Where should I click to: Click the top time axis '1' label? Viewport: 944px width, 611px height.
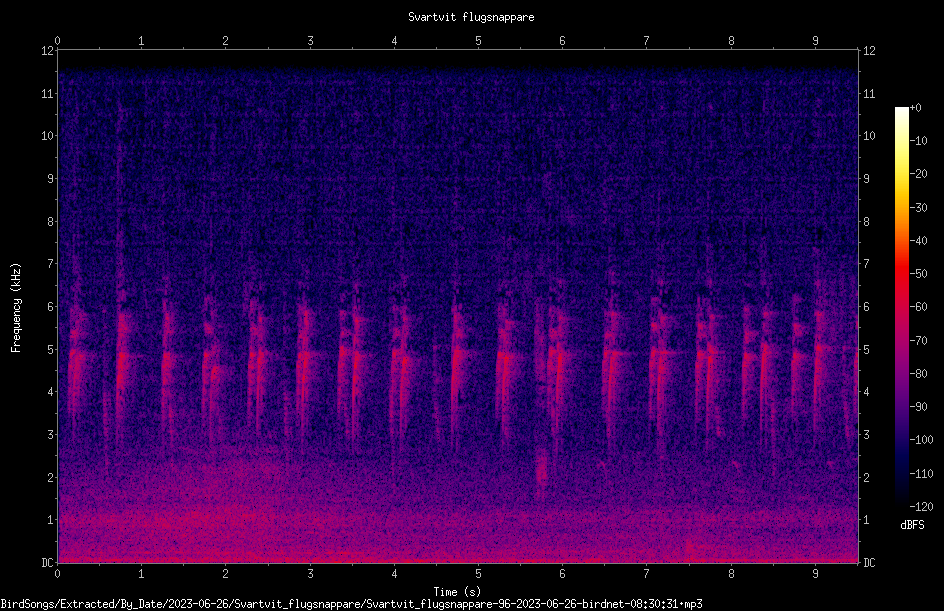pos(141,40)
